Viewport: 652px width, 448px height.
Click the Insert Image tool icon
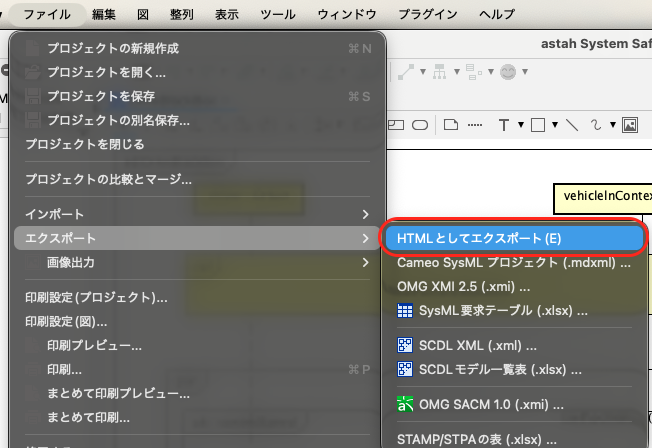tap(630, 125)
